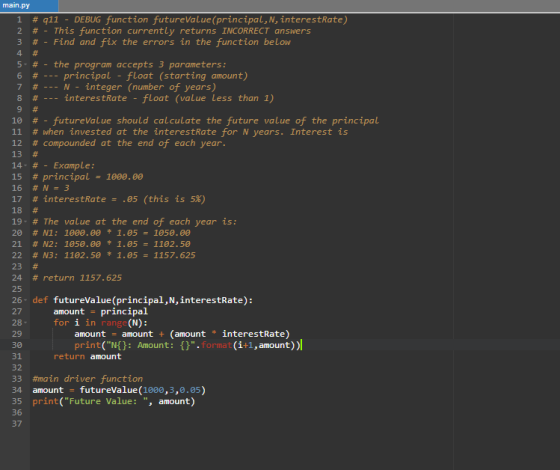Click 'The value at the end of each year is' comment

click(135, 222)
